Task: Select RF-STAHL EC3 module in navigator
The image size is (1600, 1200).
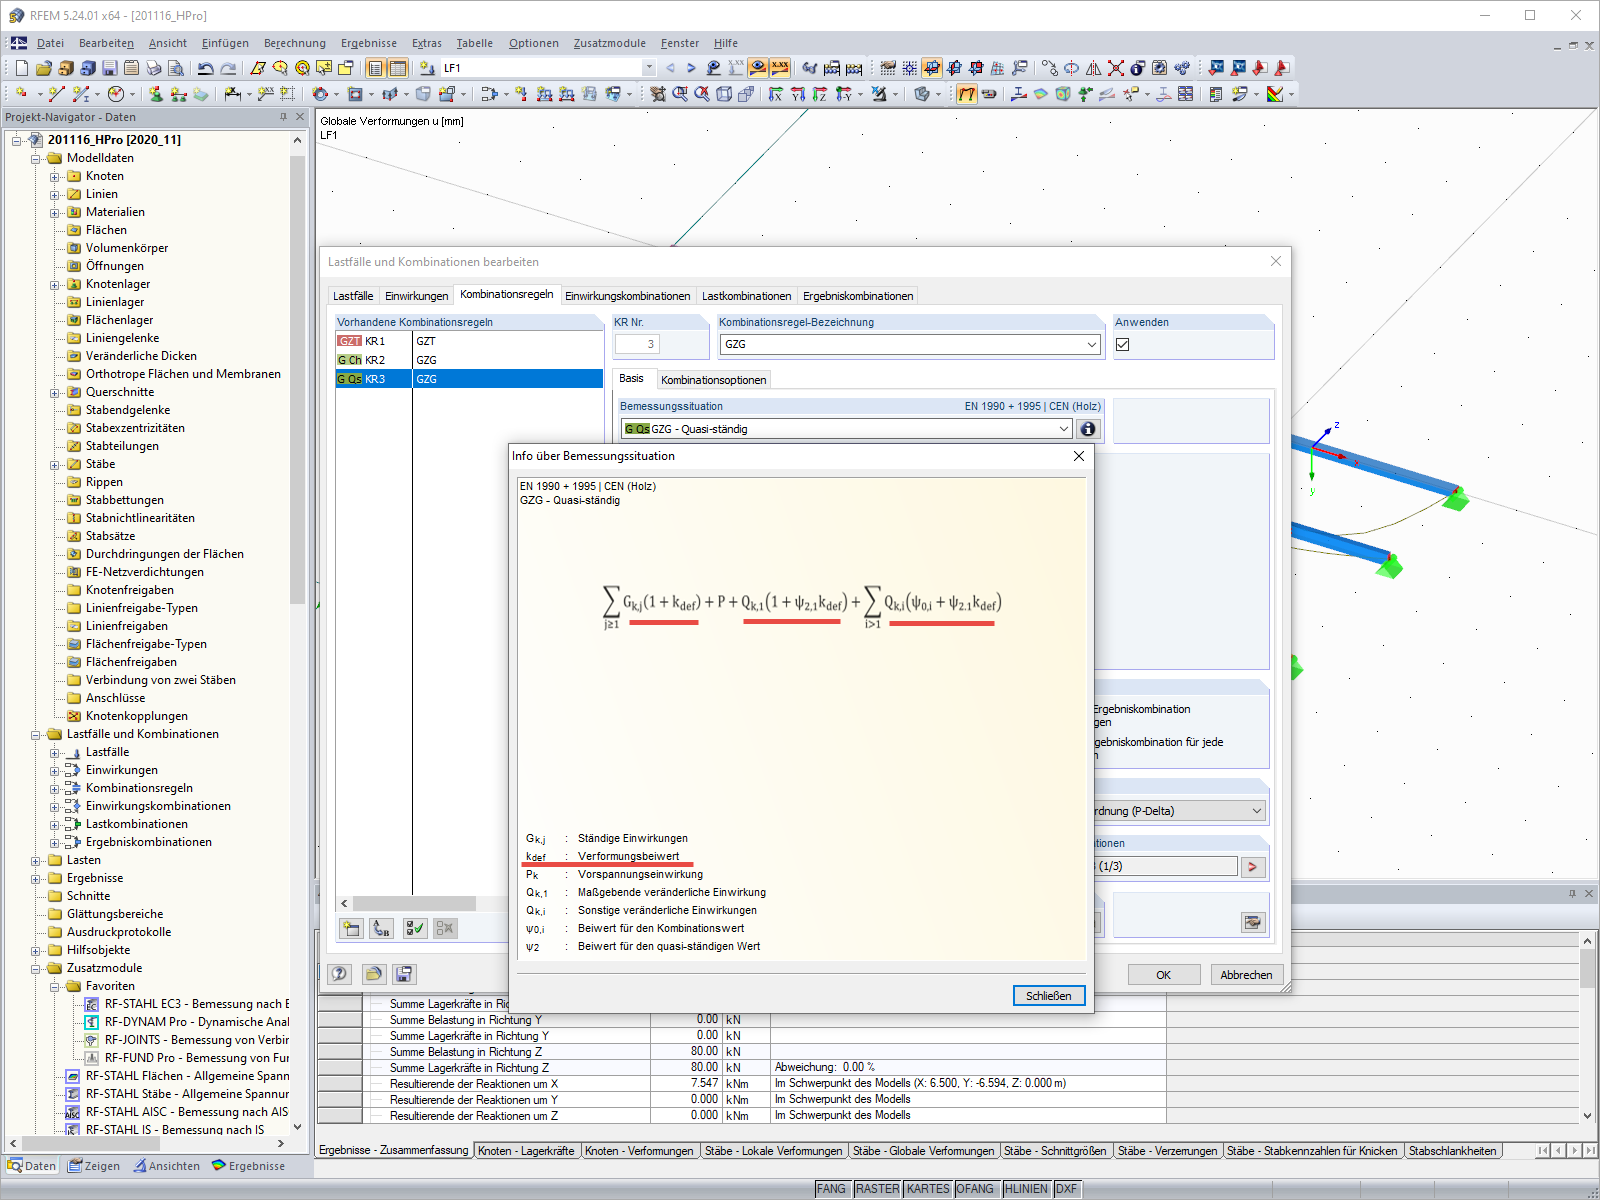Action: coord(187,1004)
